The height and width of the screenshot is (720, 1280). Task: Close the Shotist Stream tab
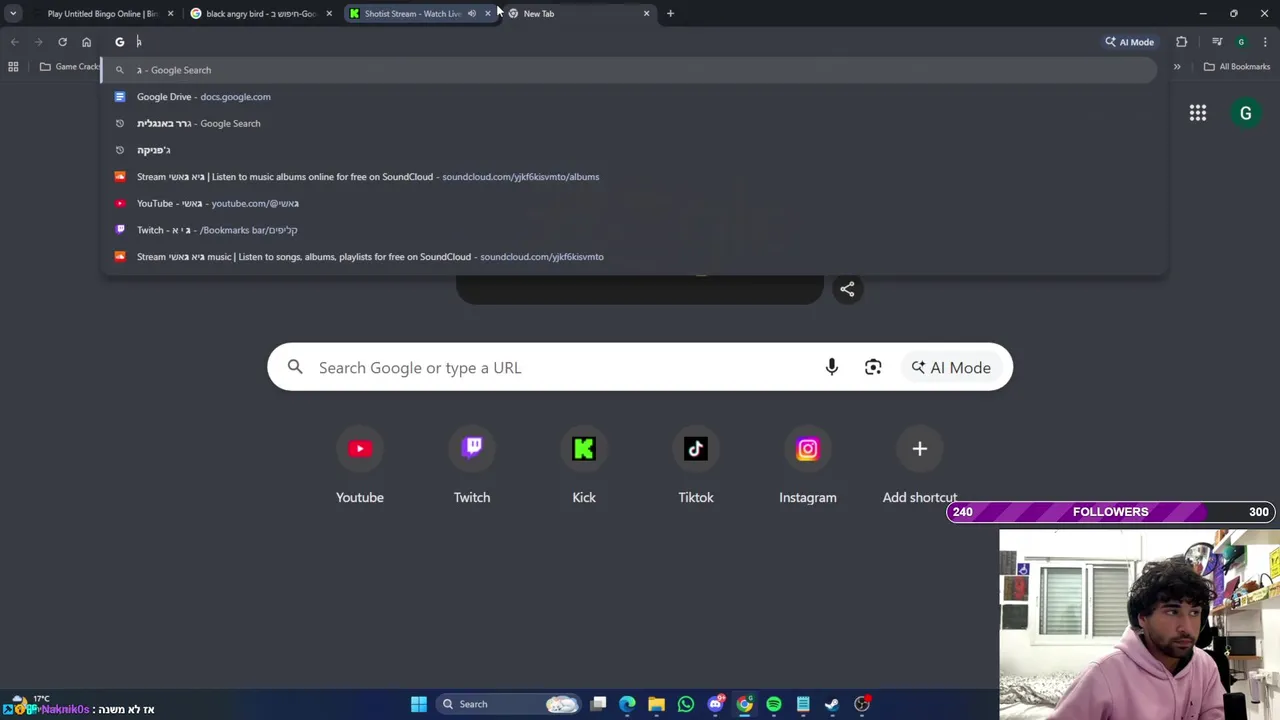click(487, 14)
